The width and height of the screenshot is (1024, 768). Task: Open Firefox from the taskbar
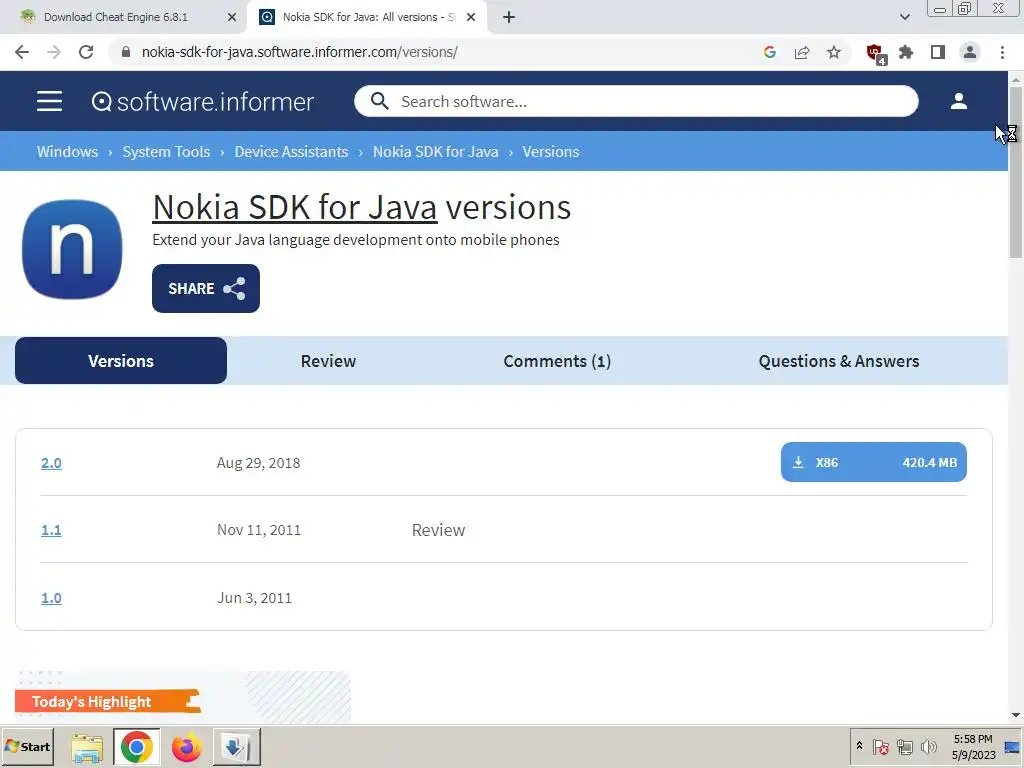coord(187,747)
